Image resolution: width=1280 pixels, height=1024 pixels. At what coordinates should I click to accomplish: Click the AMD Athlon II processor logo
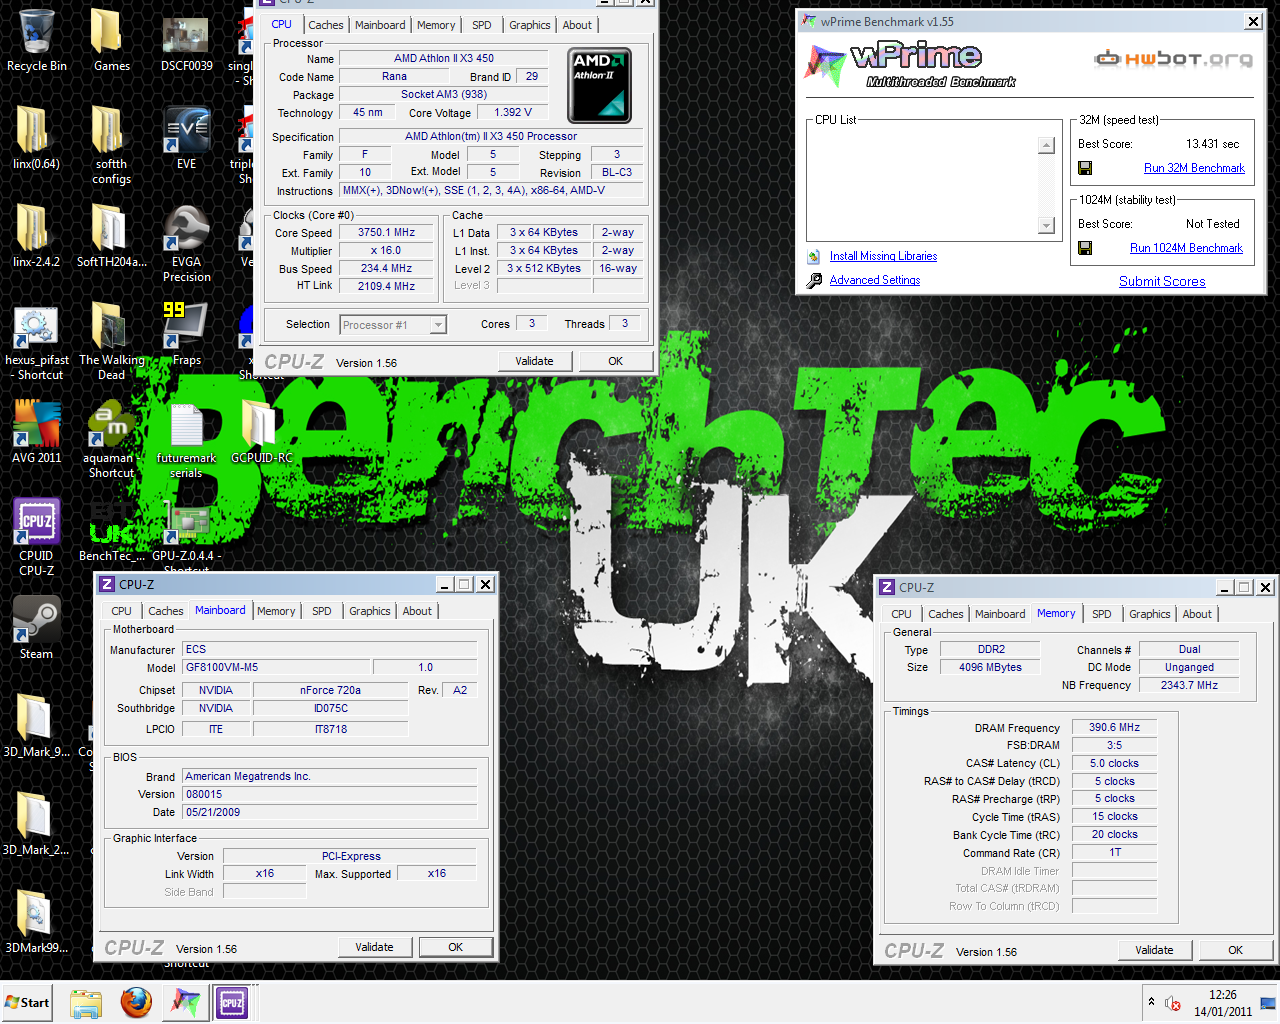point(600,85)
